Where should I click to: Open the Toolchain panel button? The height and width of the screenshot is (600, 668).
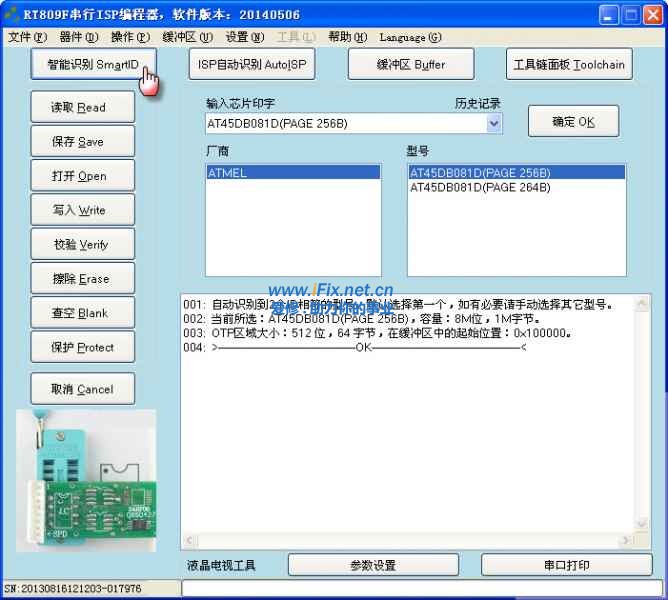click(x=569, y=64)
